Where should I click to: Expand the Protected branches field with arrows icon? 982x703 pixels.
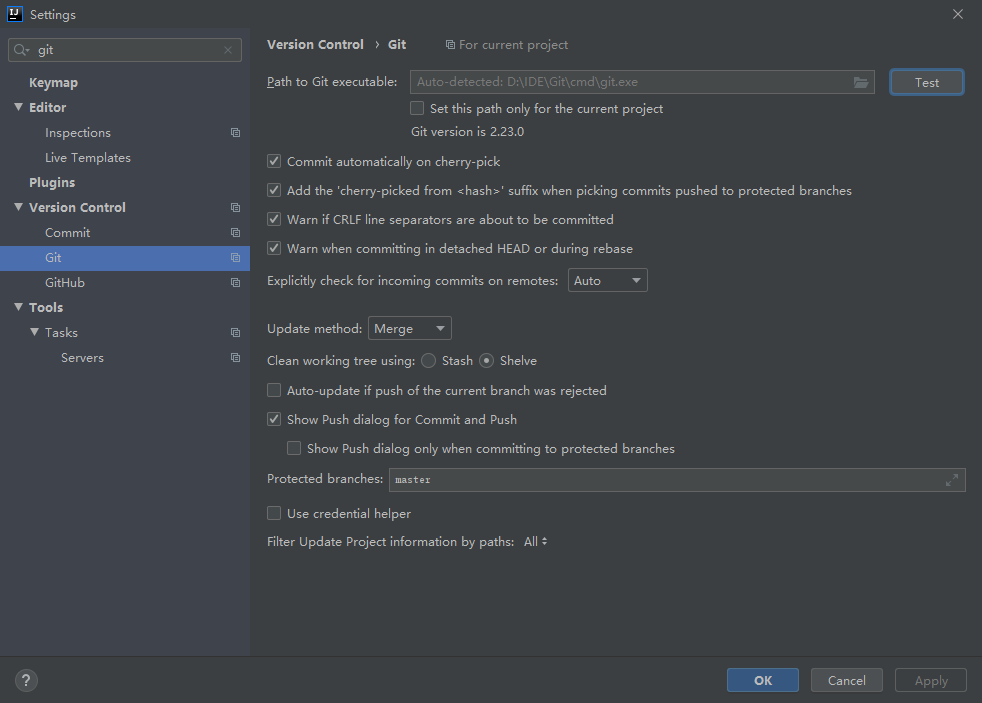coord(952,480)
